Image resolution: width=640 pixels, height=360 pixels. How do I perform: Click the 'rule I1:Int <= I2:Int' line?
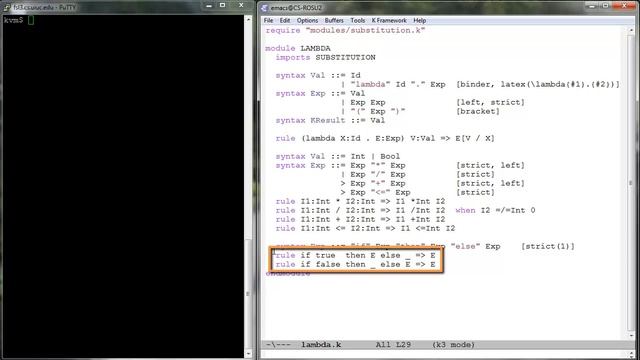[x=365, y=228]
